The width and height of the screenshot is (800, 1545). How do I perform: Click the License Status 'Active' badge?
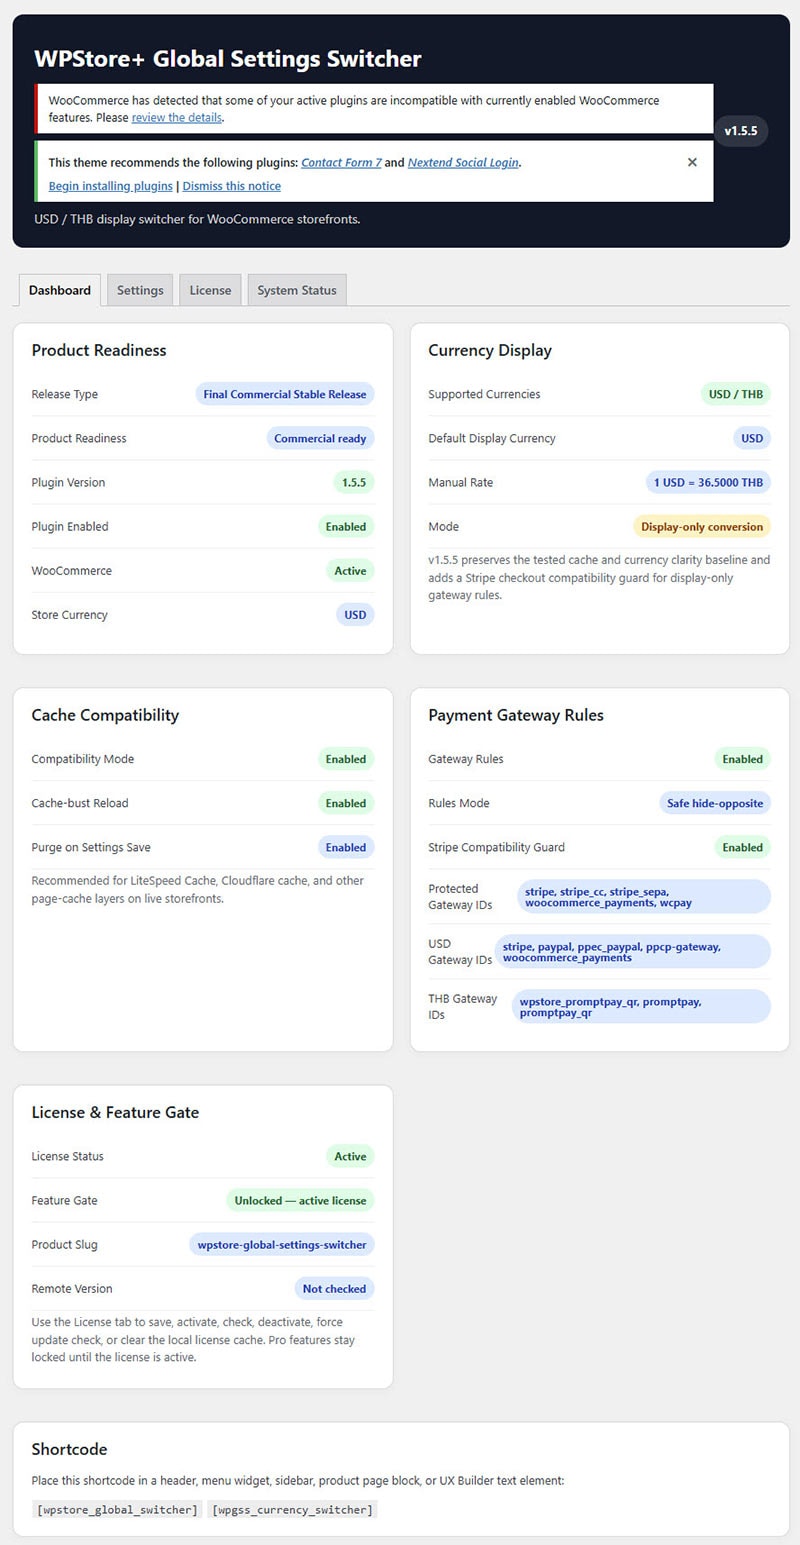click(350, 1156)
